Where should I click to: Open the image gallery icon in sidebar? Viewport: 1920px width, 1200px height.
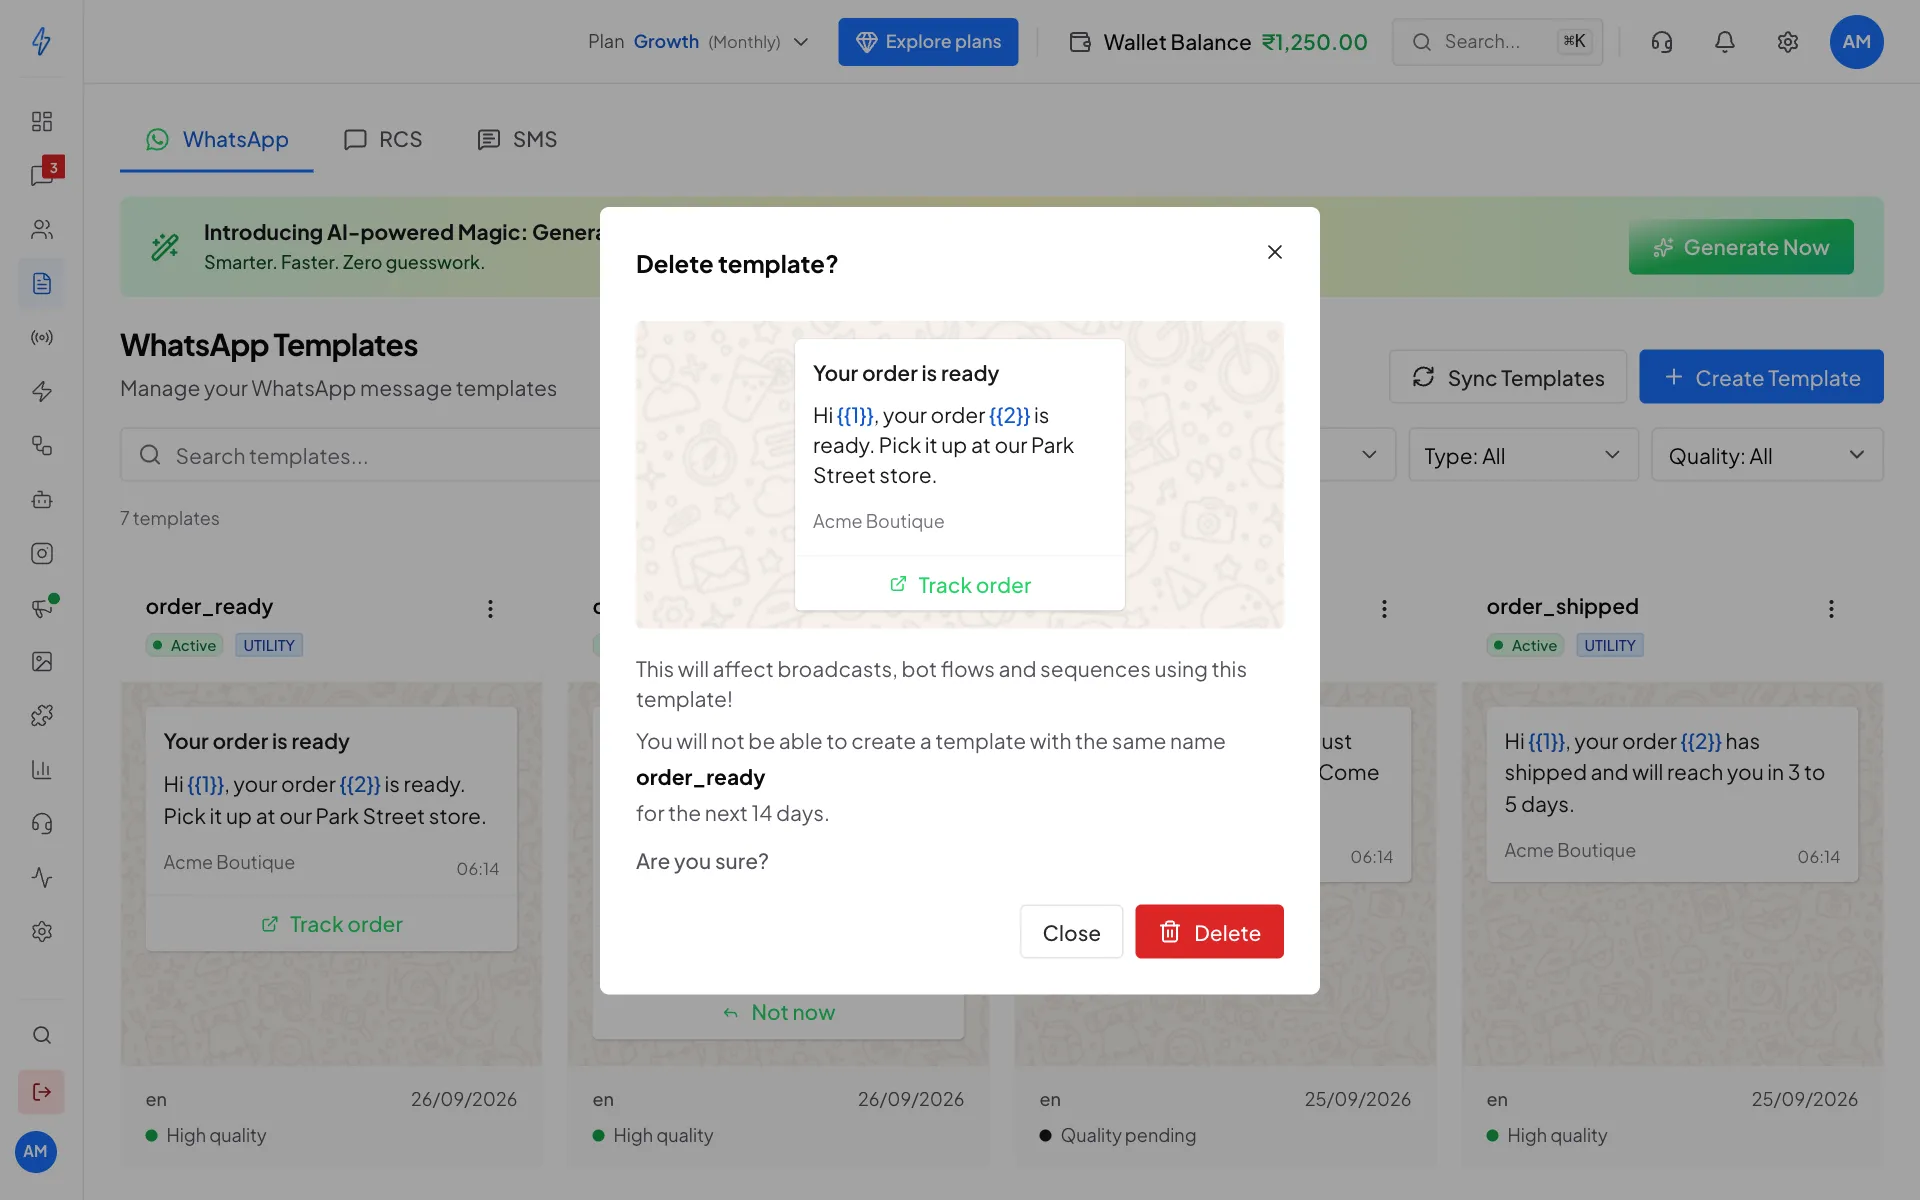(41, 661)
